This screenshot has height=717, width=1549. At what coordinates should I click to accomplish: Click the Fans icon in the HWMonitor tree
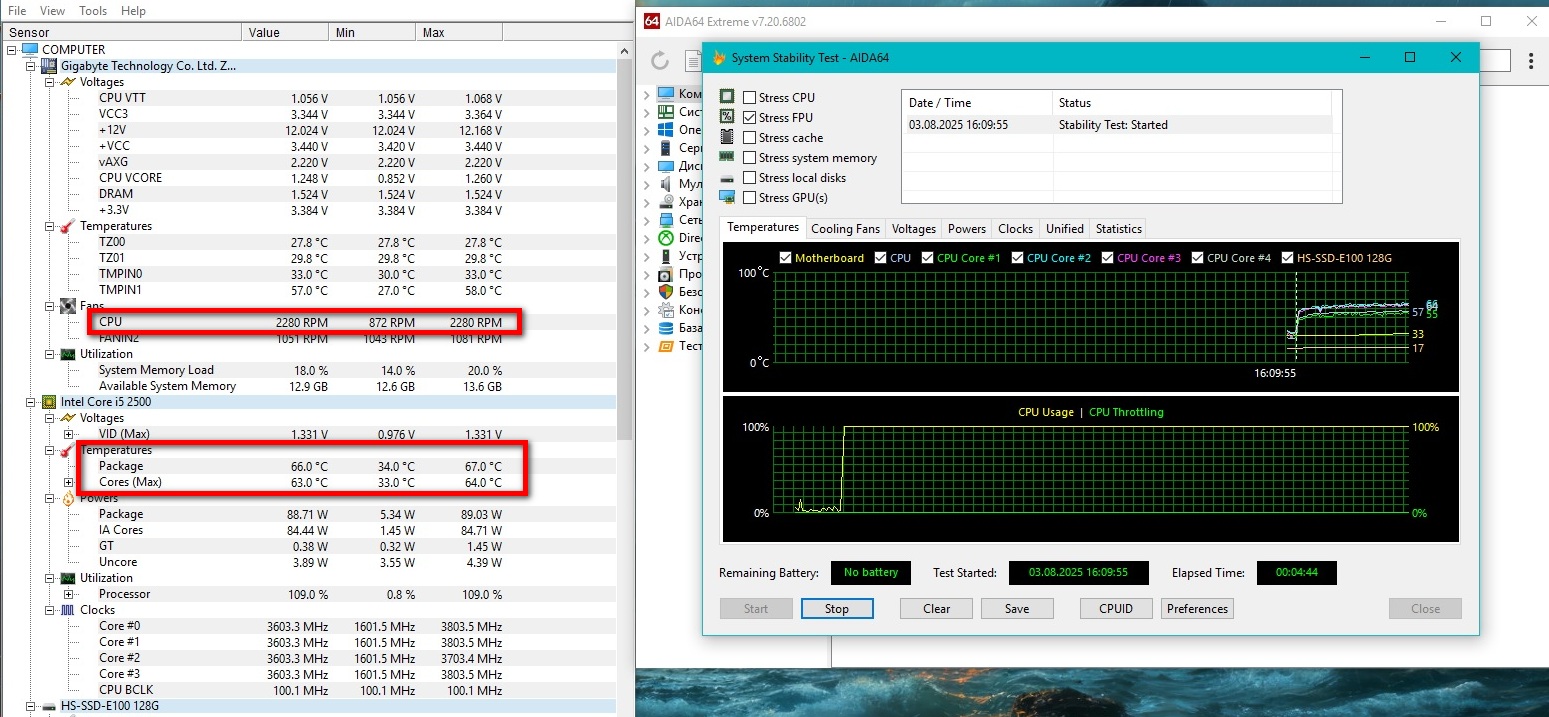pos(68,305)
